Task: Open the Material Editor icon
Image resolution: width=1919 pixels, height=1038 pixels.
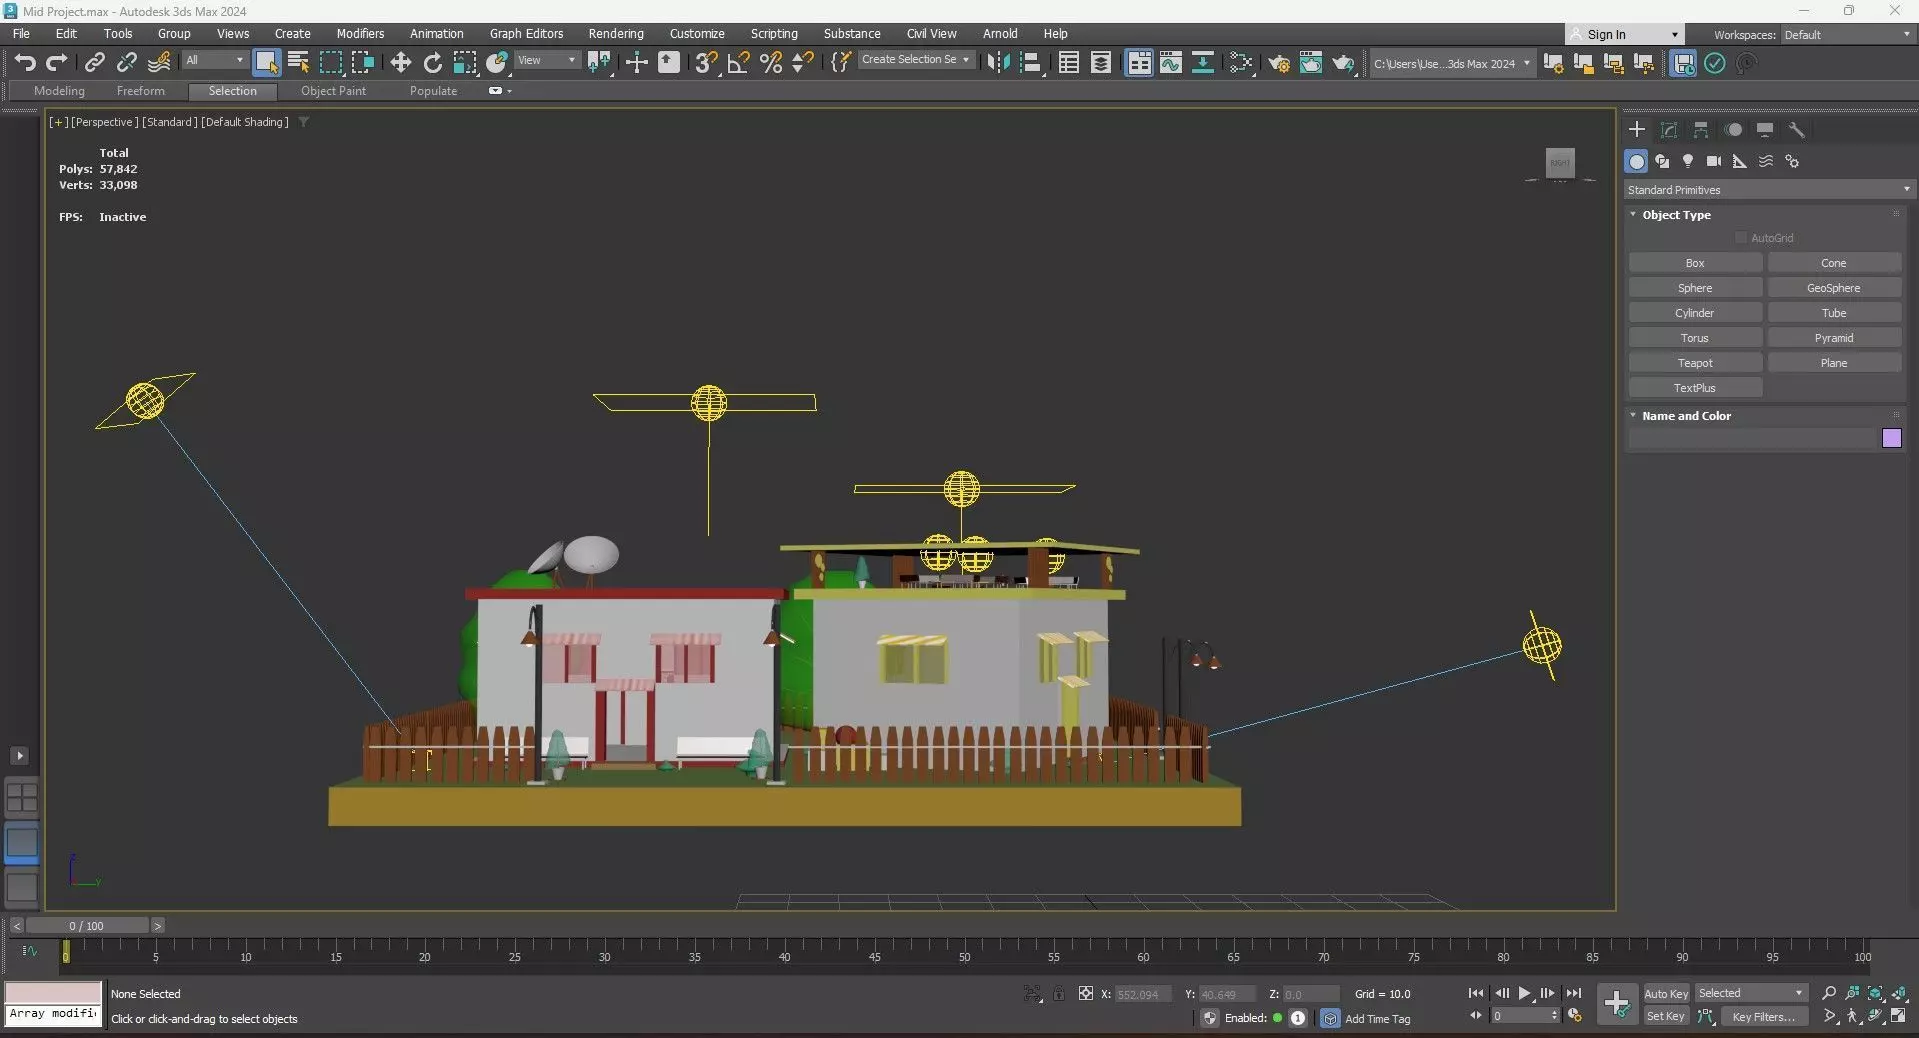Action: tap(1241, 63)
